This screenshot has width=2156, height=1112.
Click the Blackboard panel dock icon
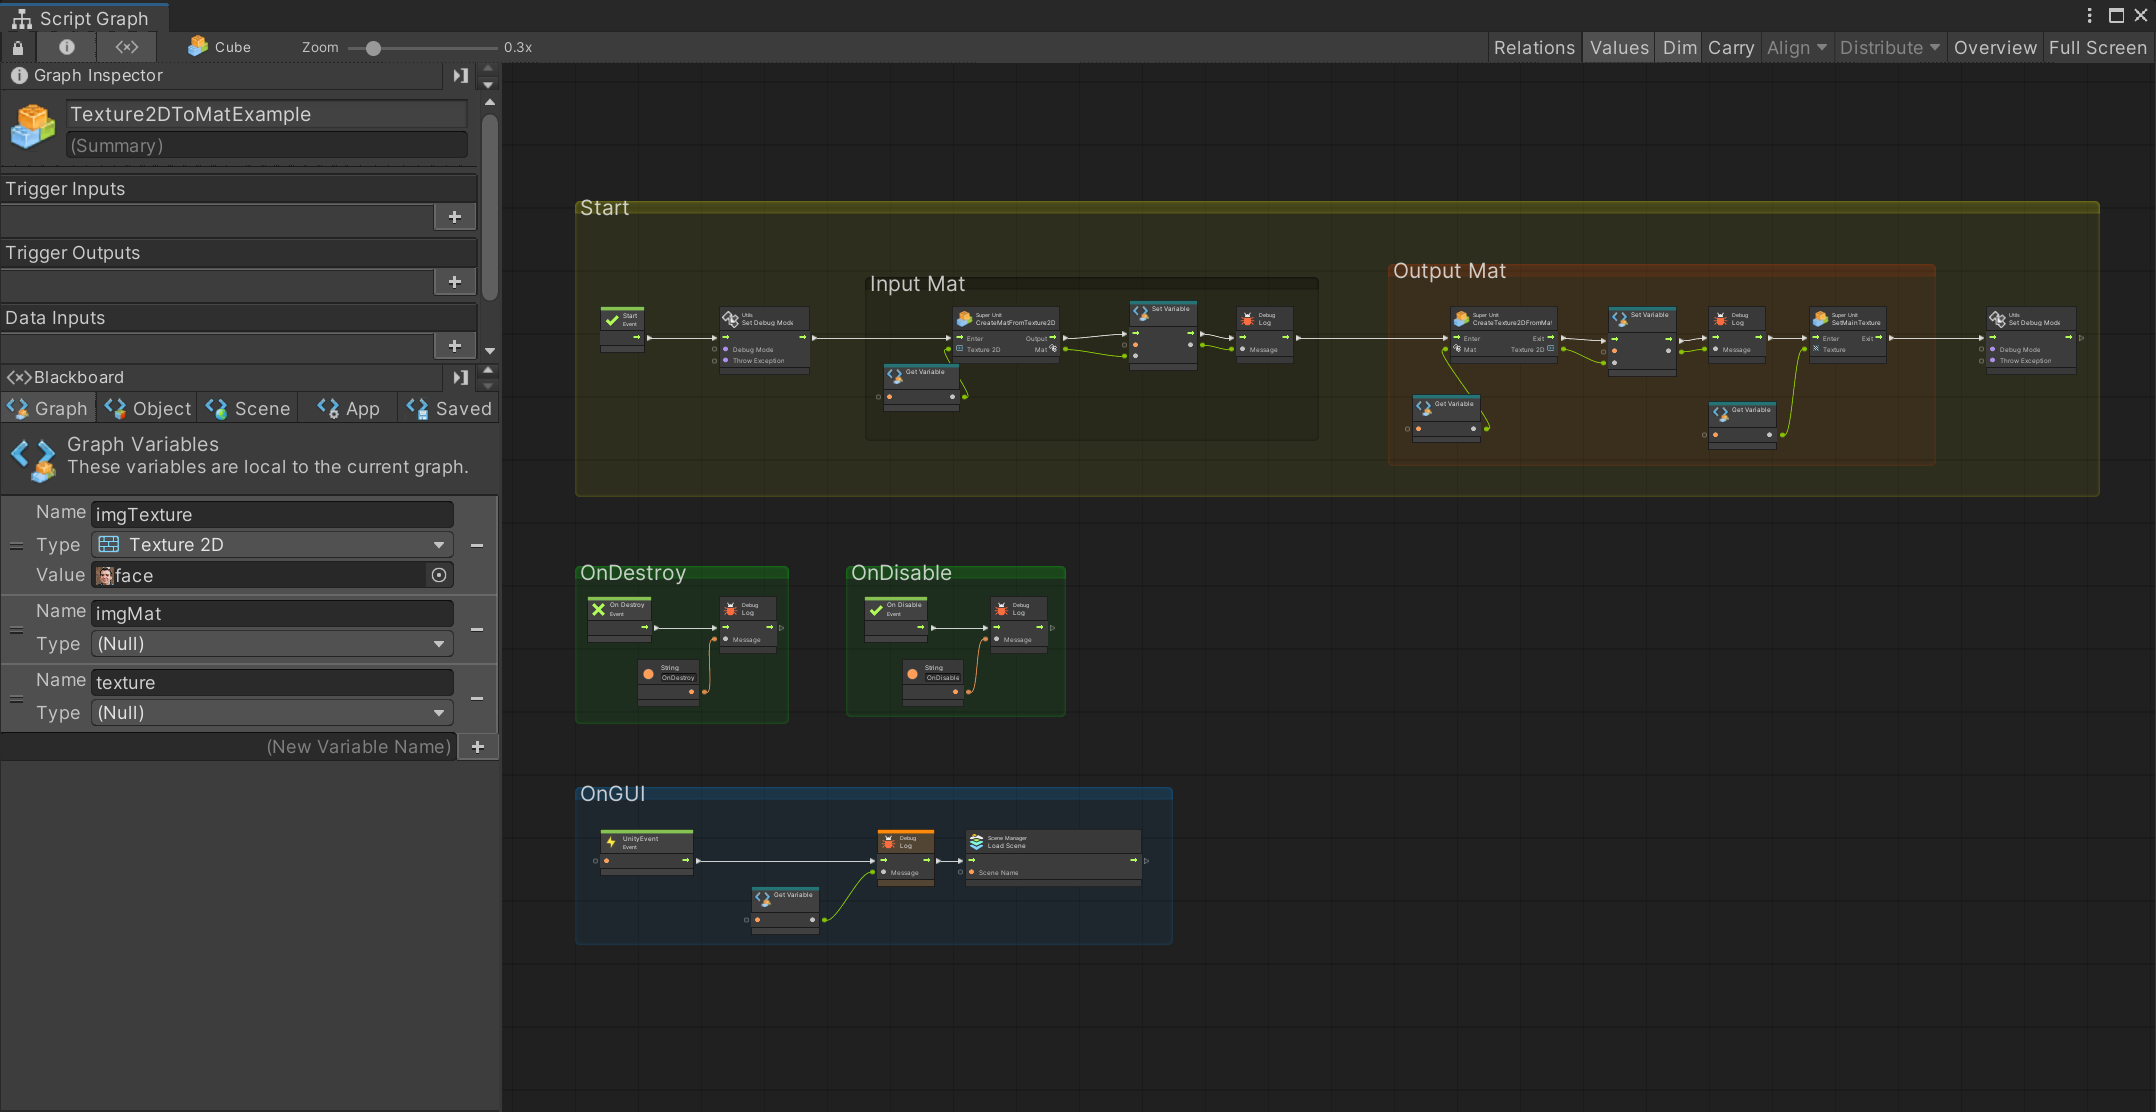click(460, 377)
